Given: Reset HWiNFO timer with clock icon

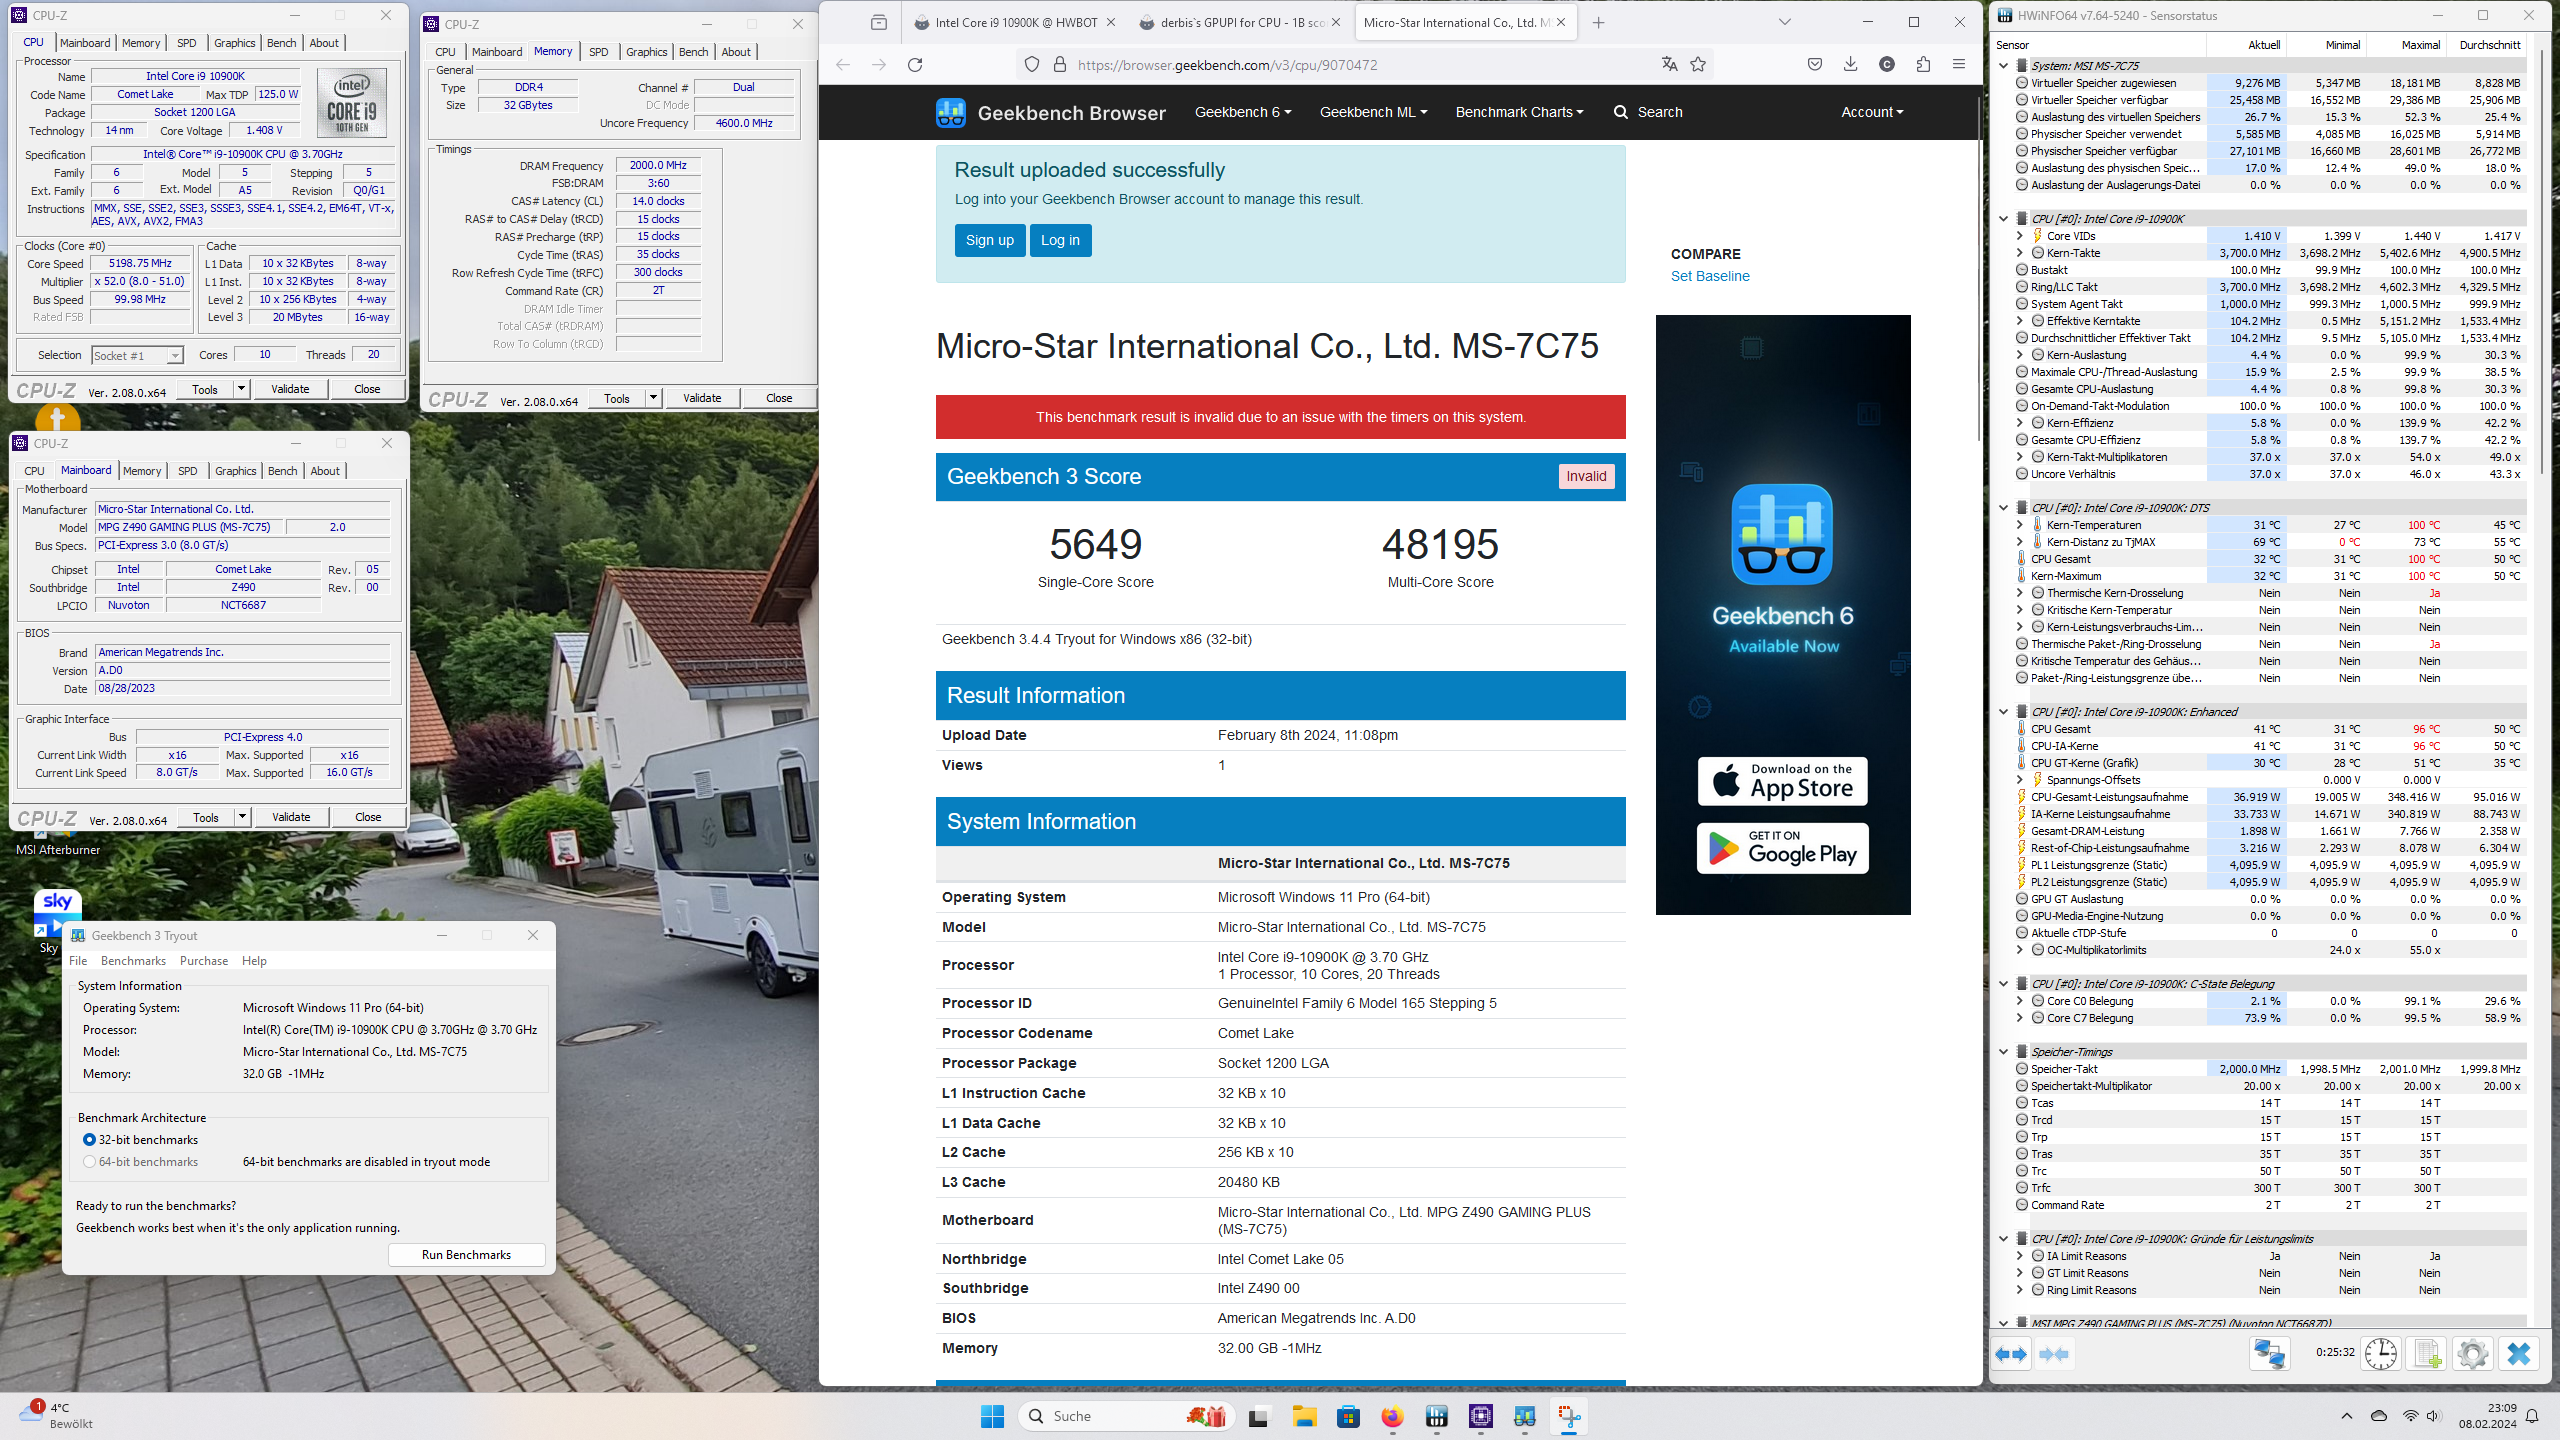Looking at the screenshot, I should (x=2381, y=1354).
